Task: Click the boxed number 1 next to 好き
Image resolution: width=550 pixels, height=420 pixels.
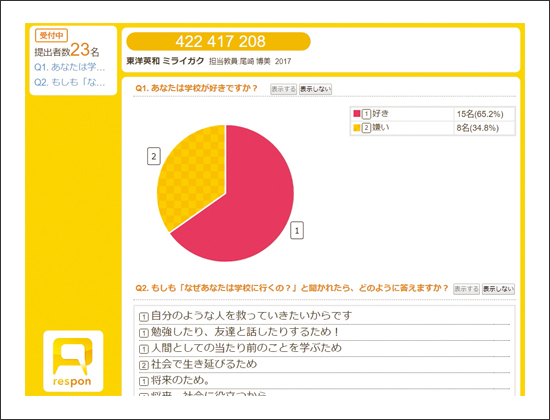Action: (366, 114)
